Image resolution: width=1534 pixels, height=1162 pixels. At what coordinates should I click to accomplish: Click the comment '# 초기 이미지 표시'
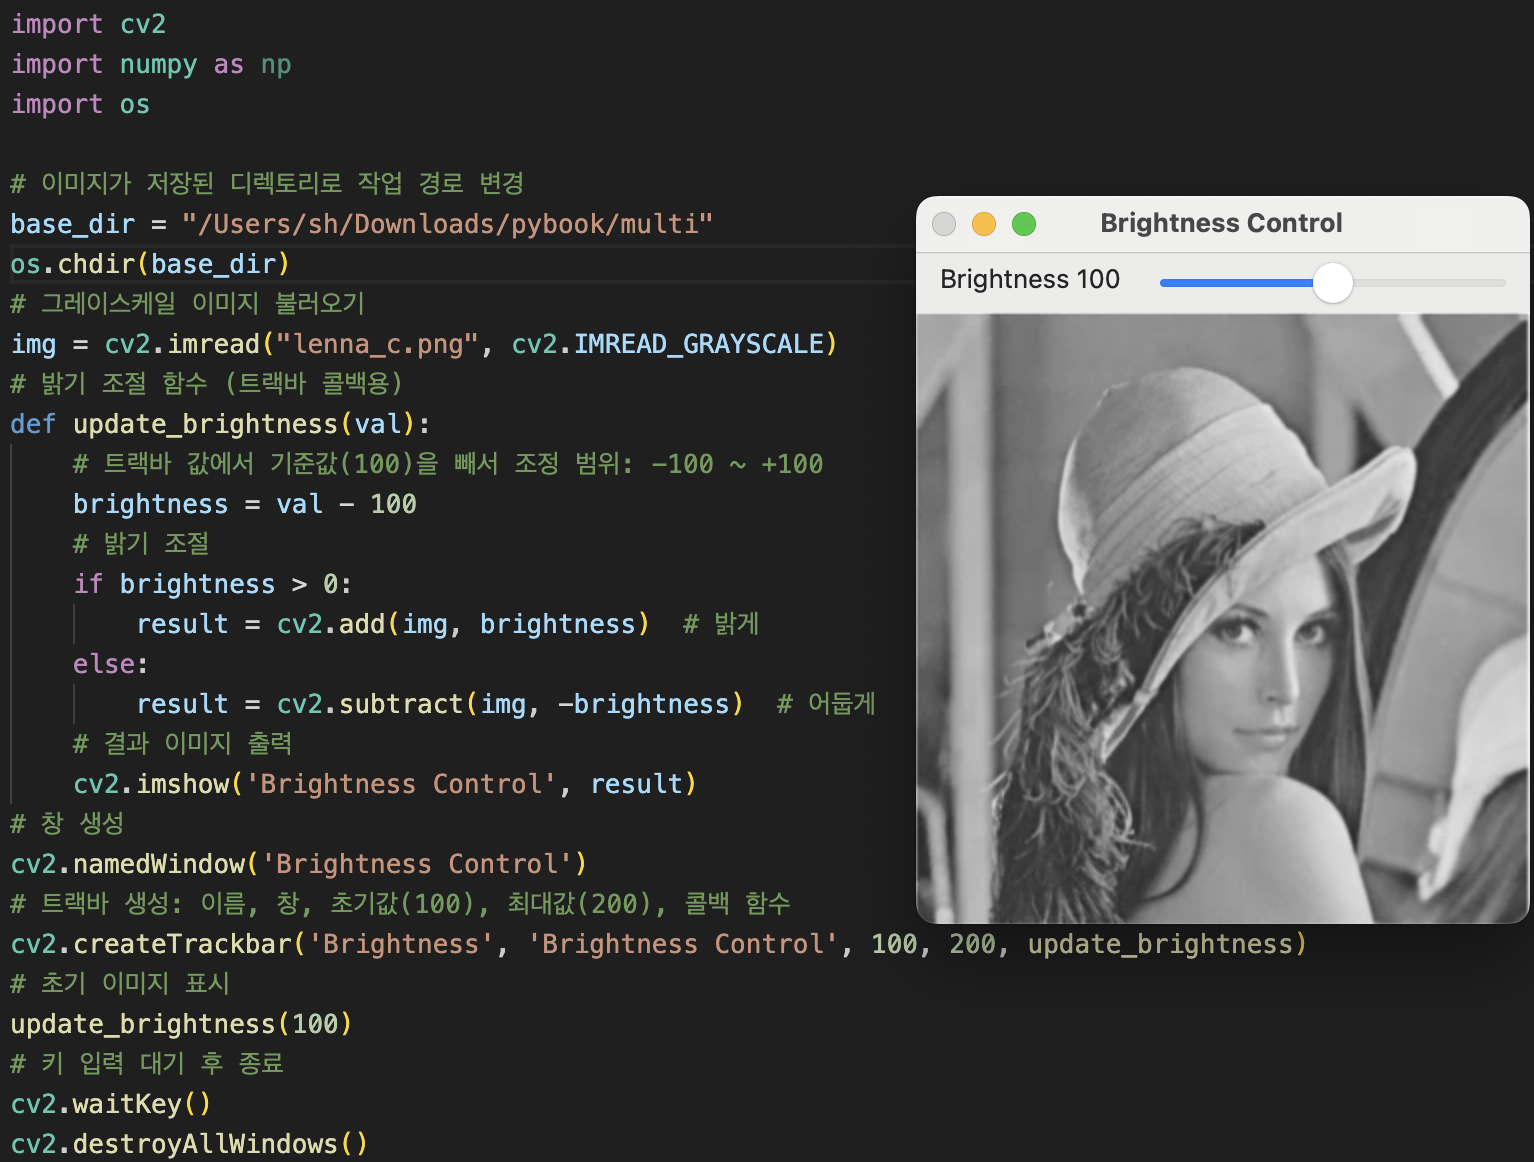120,983
